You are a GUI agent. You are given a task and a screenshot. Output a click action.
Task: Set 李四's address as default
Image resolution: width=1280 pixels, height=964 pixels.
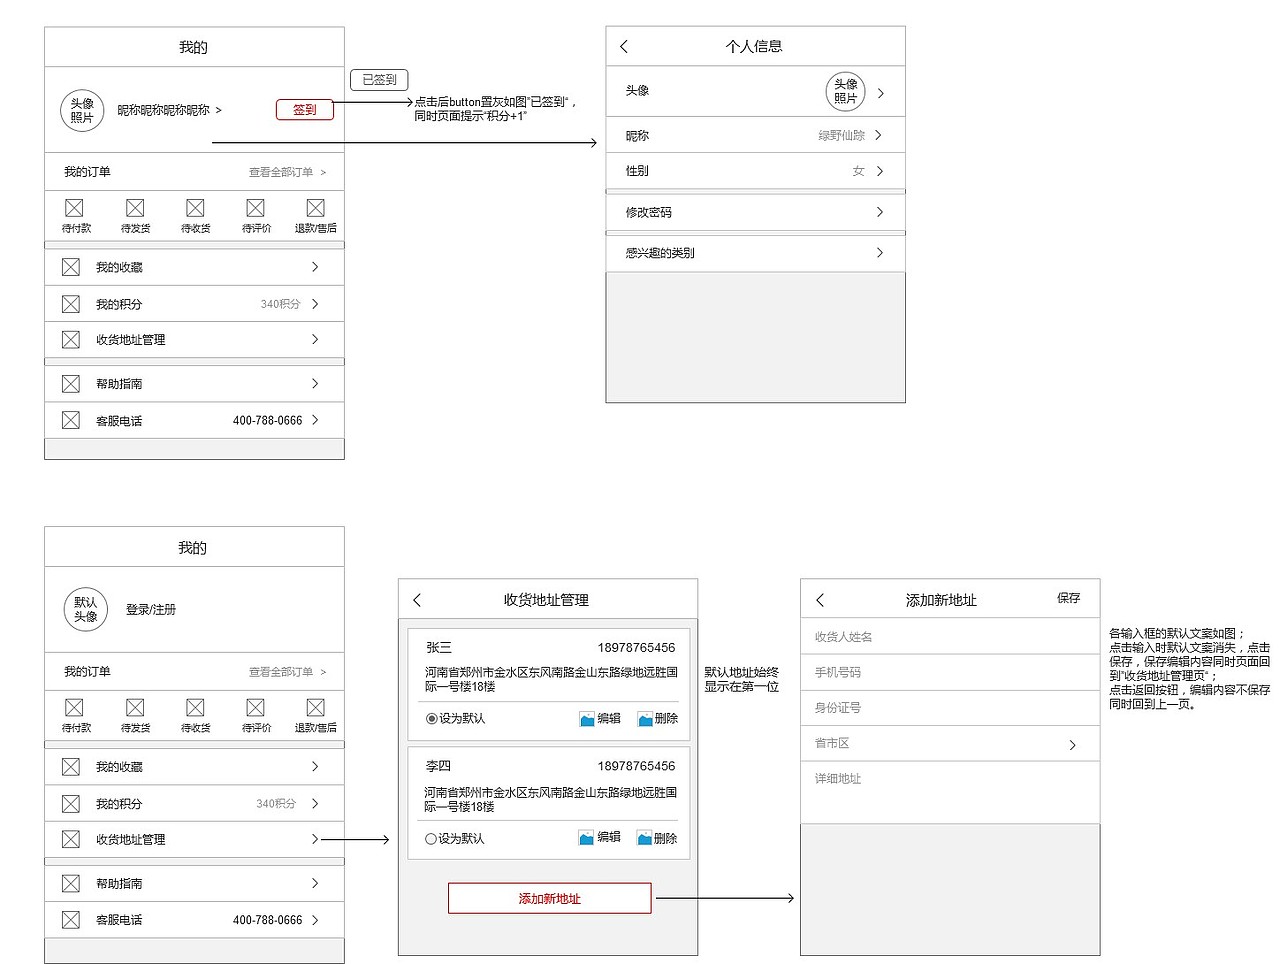click(x=431, y=838)
